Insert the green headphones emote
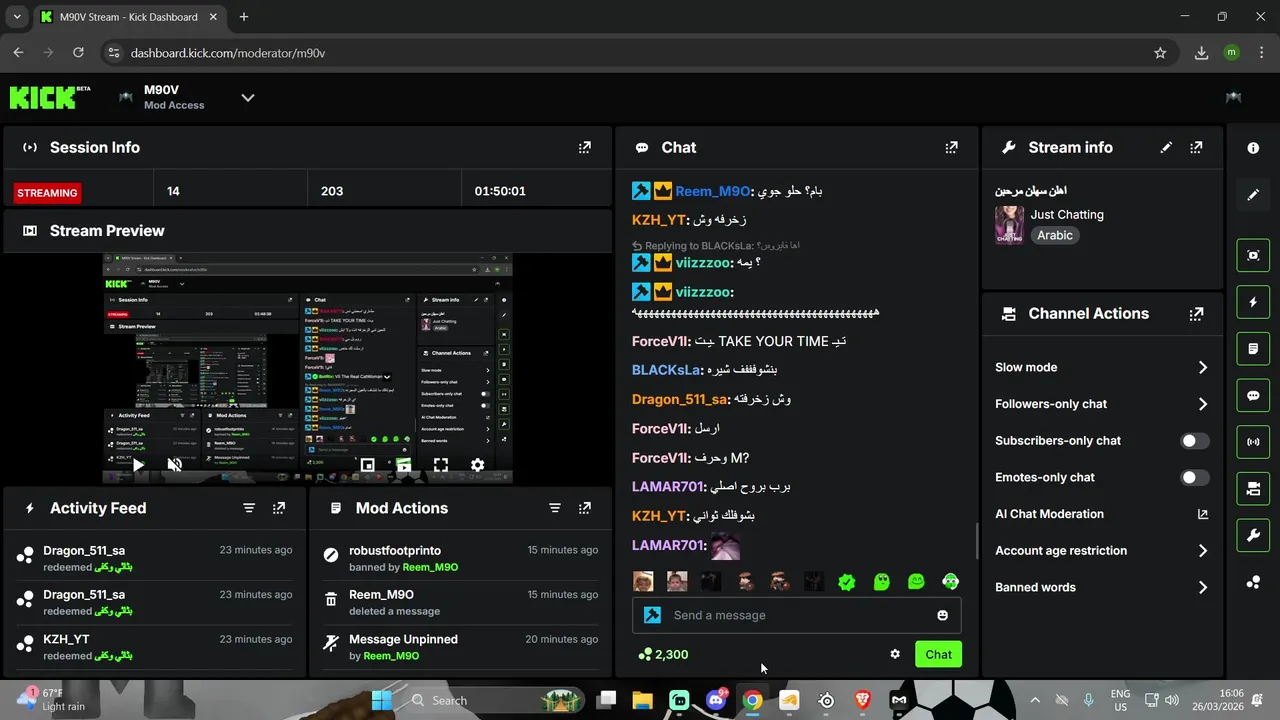Image resolution: width=1280 pixels, height=720 pixels. click(x=950, y=582)
